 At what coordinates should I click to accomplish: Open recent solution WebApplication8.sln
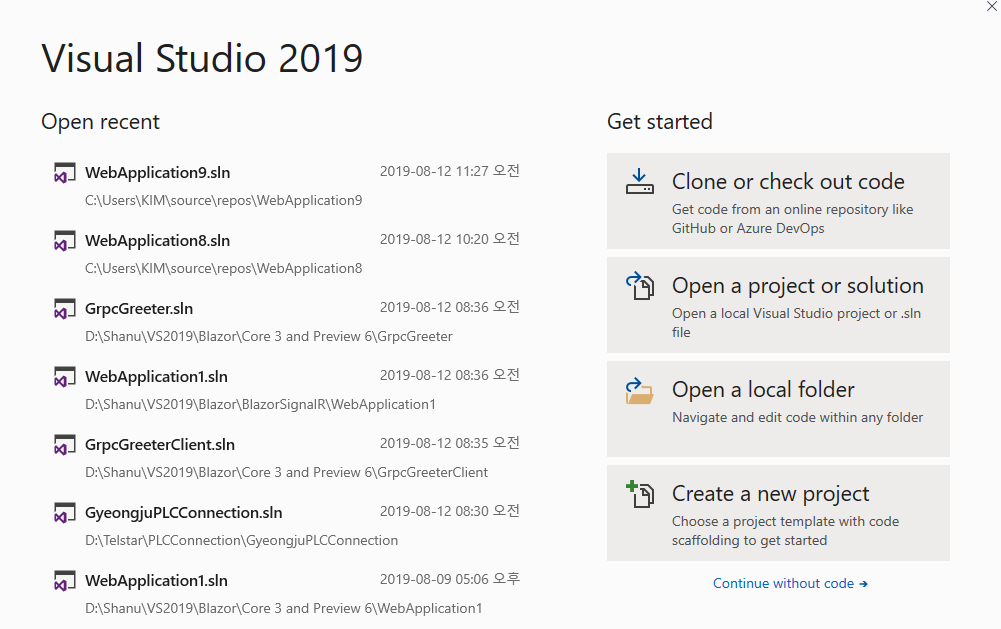coord(158,241)
